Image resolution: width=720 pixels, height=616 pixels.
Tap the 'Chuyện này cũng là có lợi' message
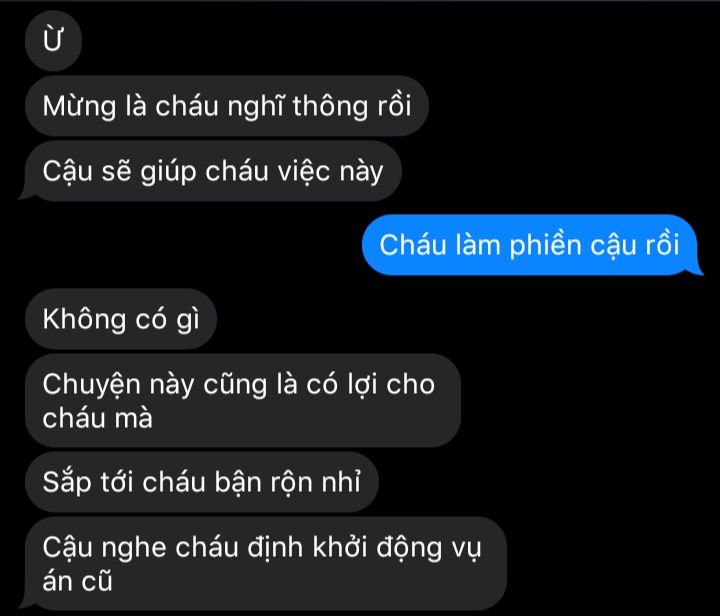click(243, 400)
